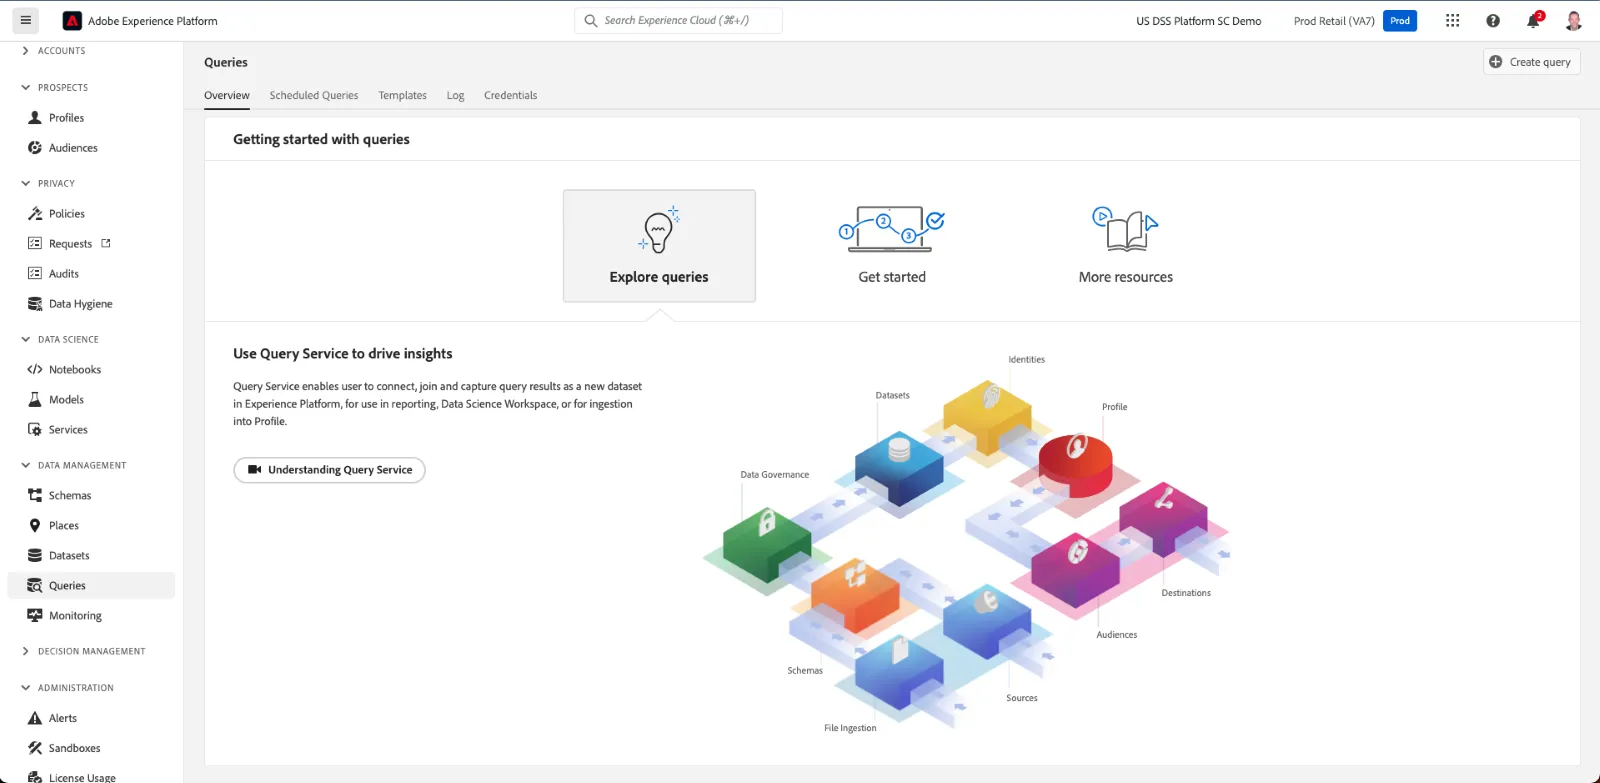This screenshot has height=783, width=1600.
Task: Switch to the Scheduled Queries tab
Action: pos(314,96)
